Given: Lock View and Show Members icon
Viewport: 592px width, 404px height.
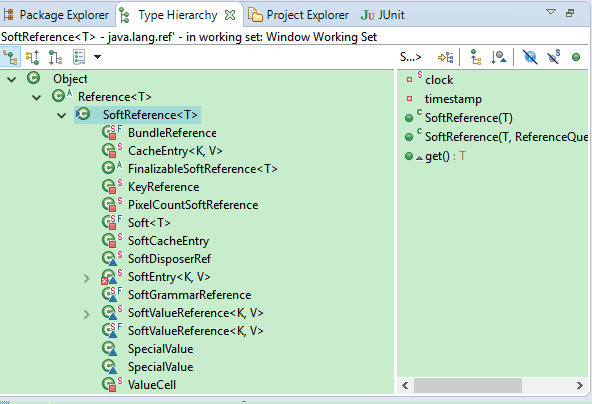Looking at the screenshot, I should [x=446, y=57].
